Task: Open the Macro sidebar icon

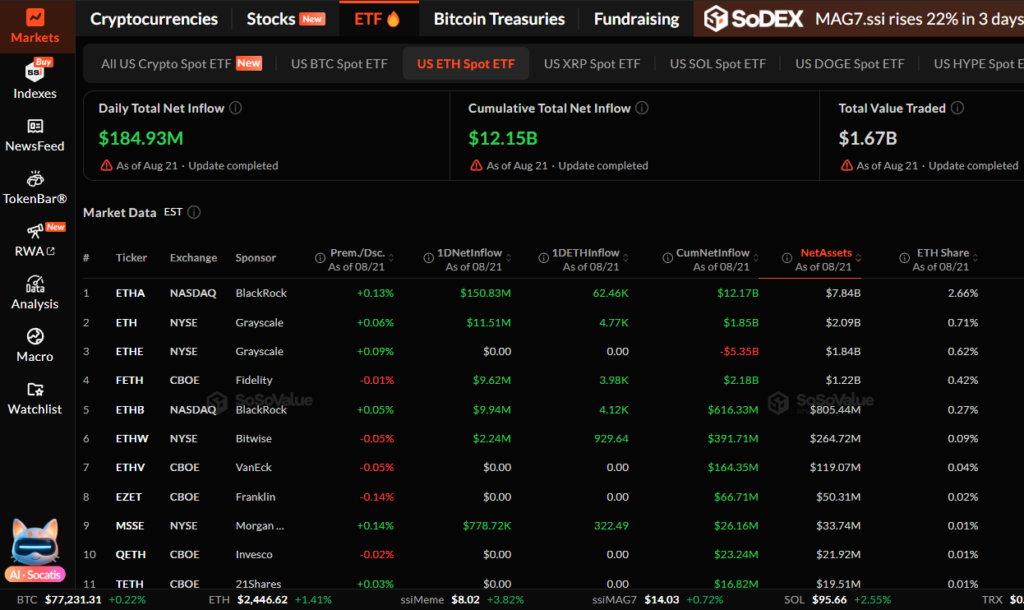Action: tap(35, 336)
